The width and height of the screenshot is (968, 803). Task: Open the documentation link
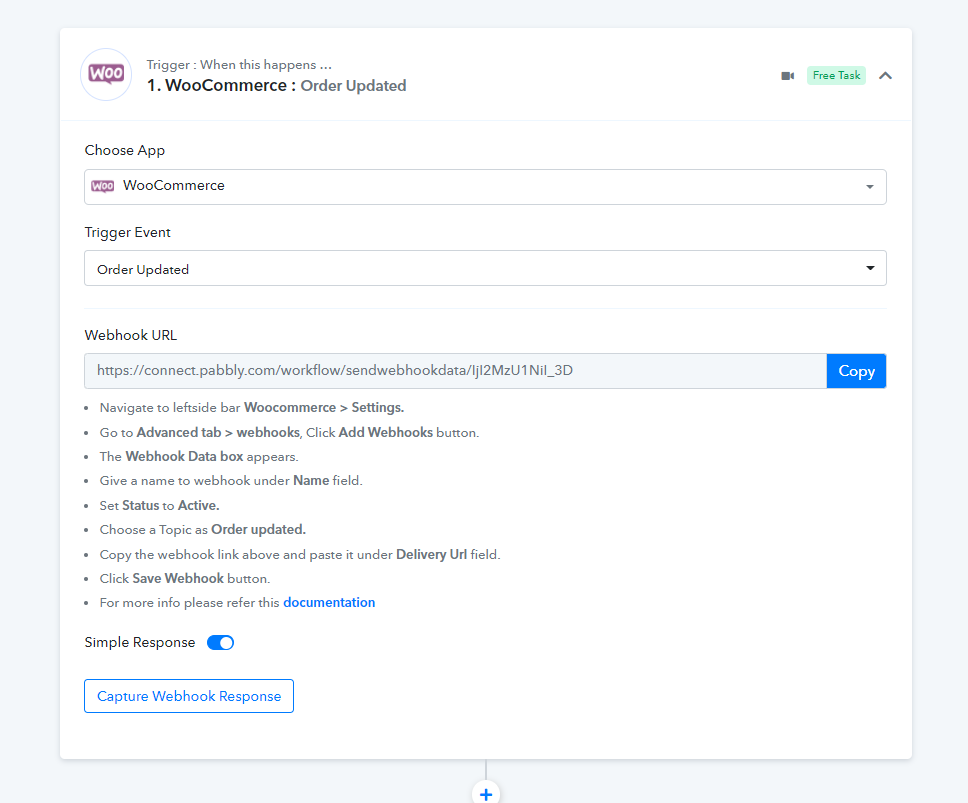(x=329, y=602)
